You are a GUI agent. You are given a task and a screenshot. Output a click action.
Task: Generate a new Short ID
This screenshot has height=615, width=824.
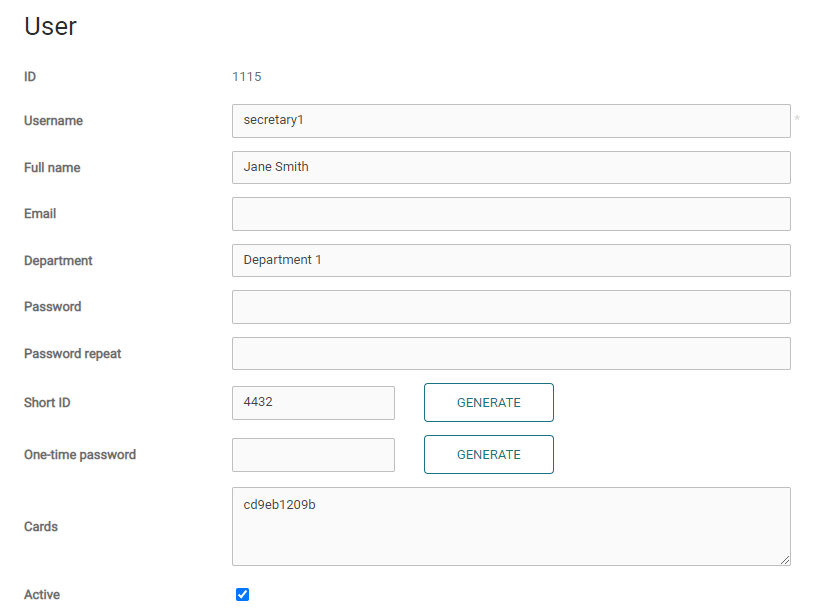click(488, 403)
